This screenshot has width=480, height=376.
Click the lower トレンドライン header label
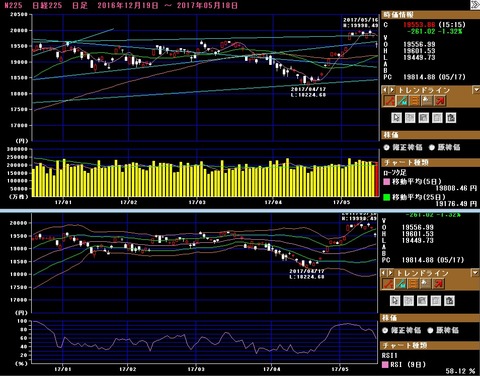423,273
